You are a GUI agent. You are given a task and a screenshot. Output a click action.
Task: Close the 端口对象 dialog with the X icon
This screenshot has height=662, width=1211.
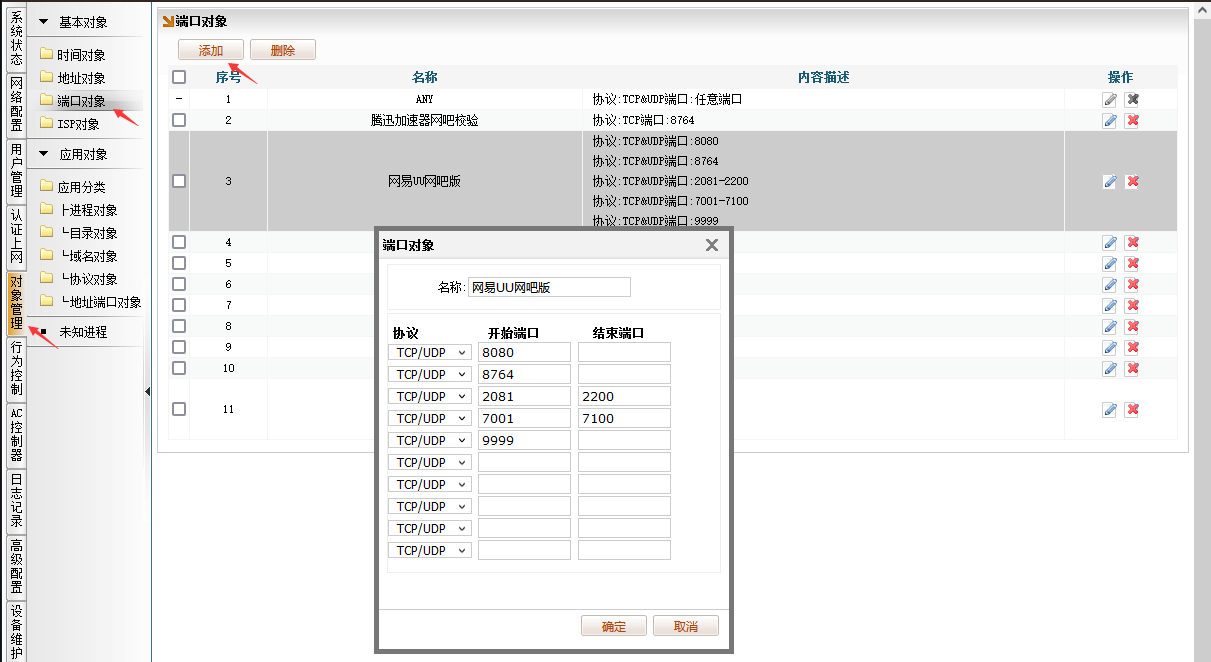(x=712, y=245)
